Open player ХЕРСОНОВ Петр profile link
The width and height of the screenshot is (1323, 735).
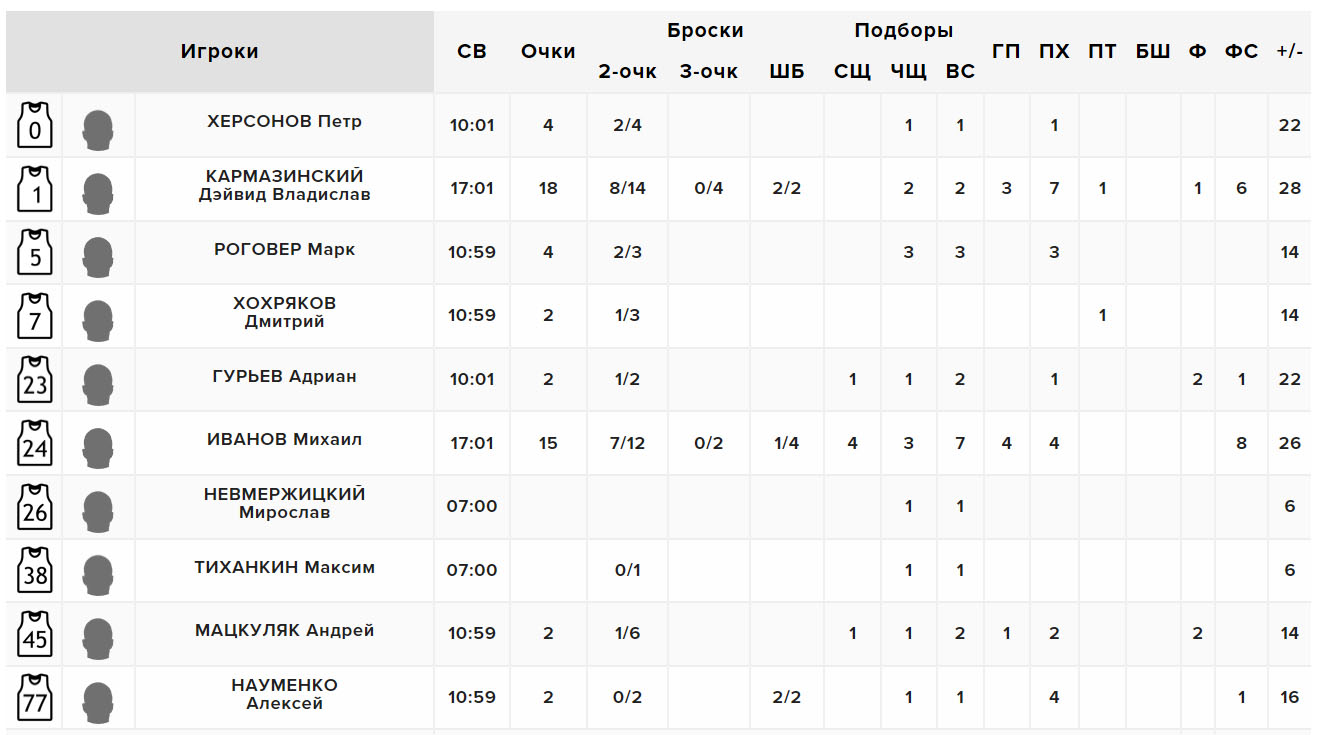point(284,122)
